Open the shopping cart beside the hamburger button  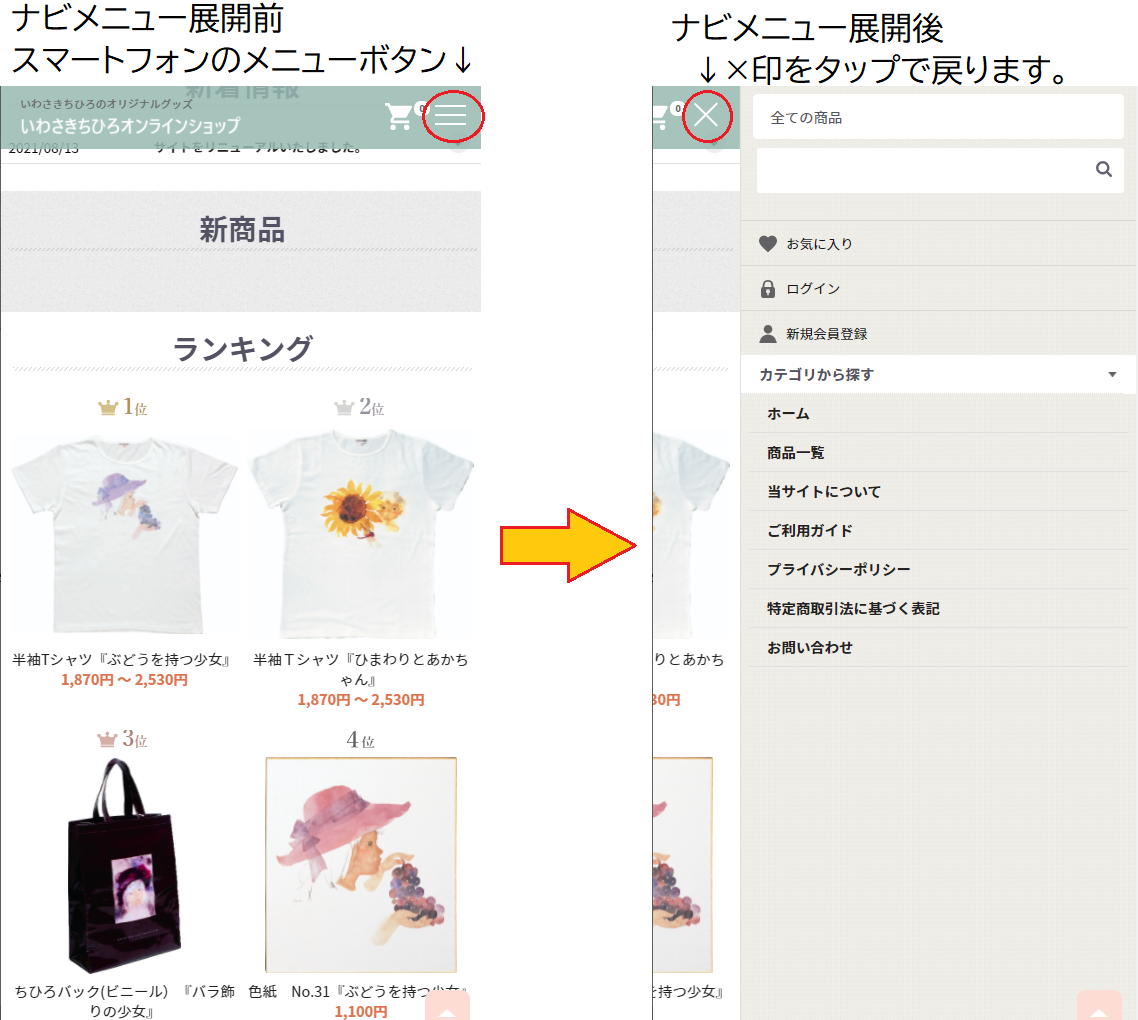(x=398, y=116)
